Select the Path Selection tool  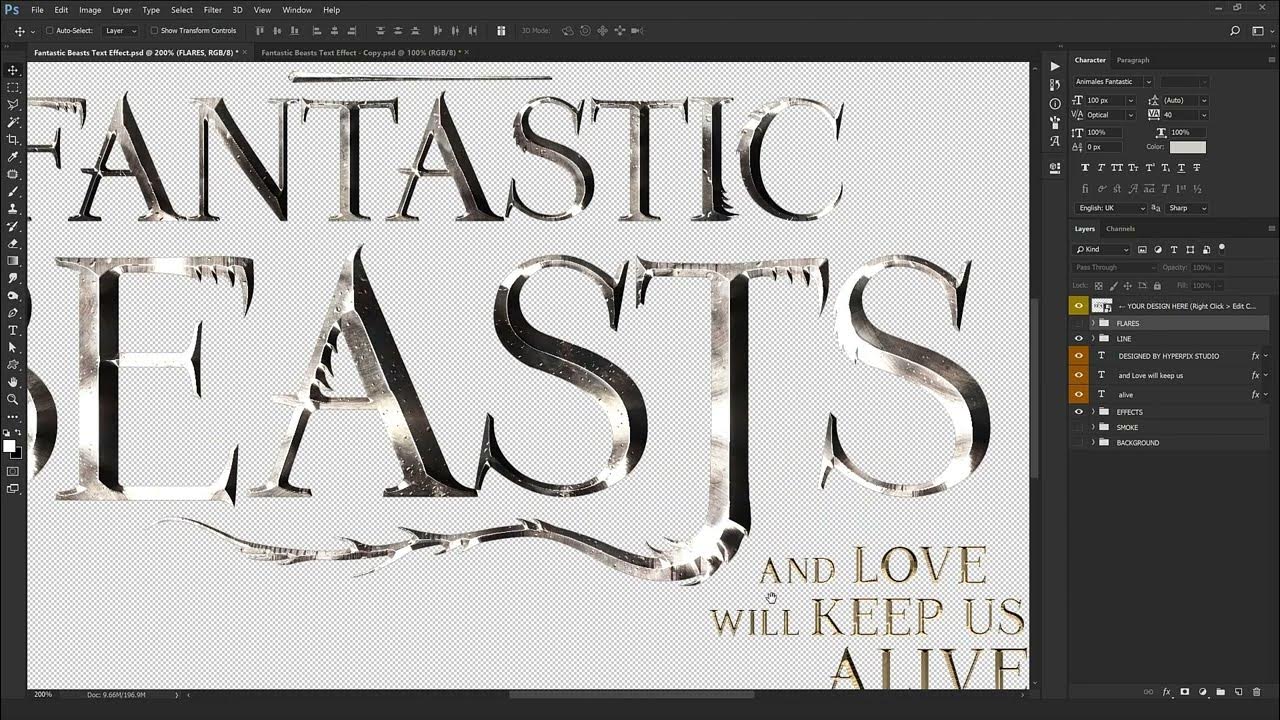[x=13, y=347]
